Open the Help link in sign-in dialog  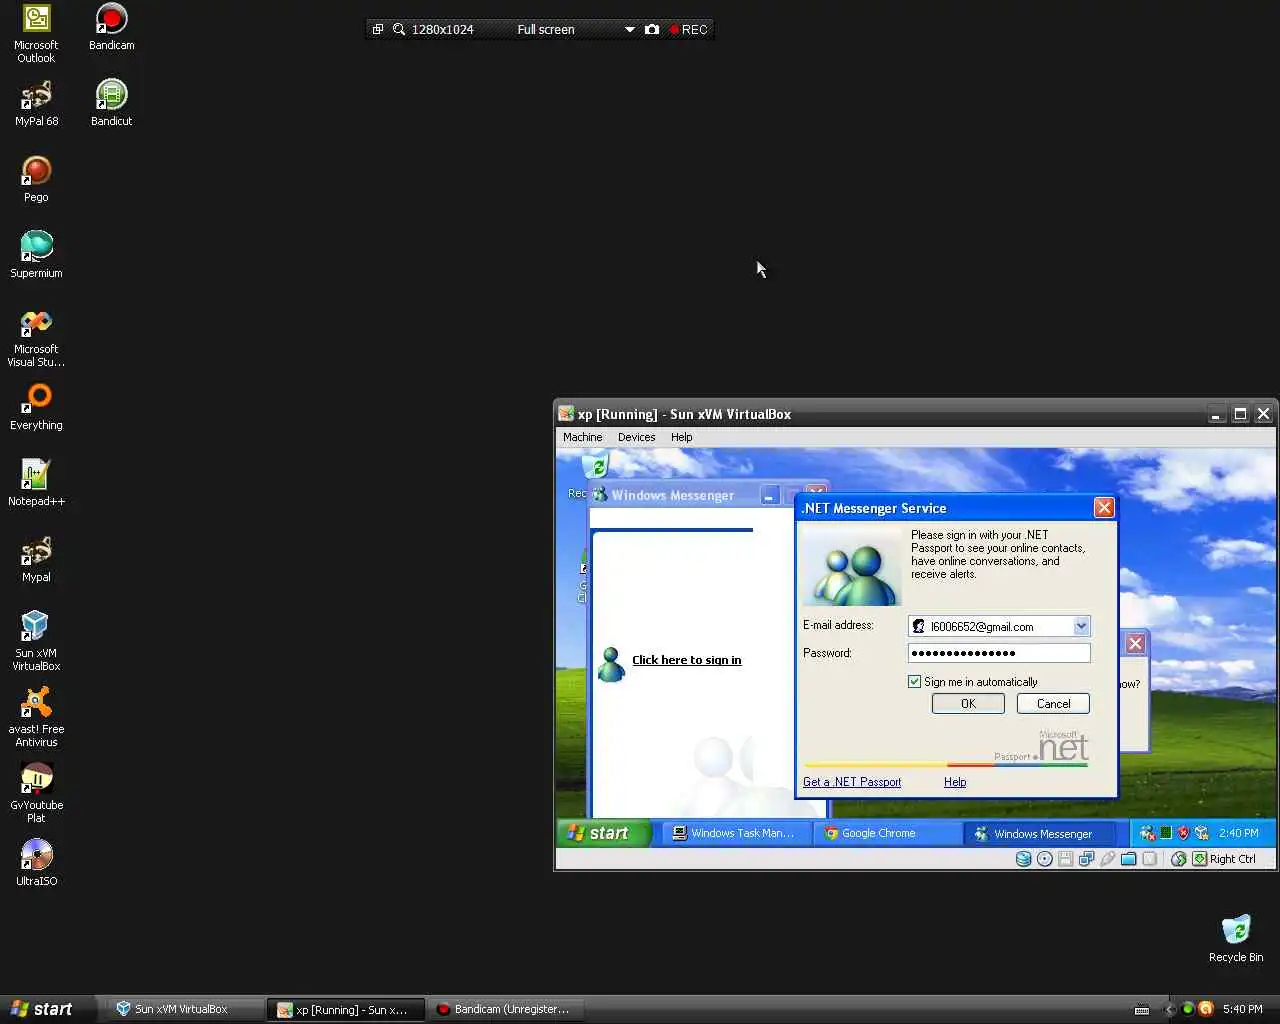(x=955, y=782)
